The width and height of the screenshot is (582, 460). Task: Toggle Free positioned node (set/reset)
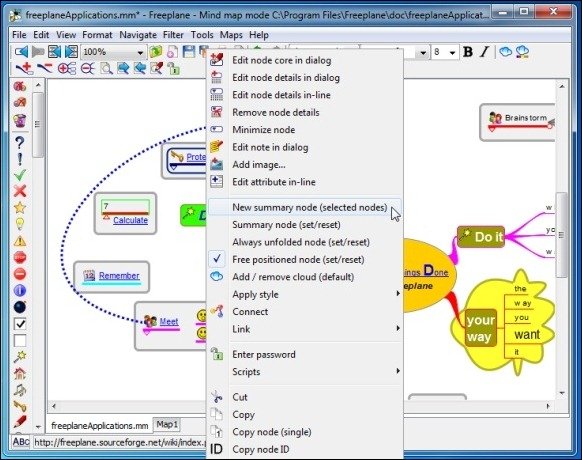304,260
